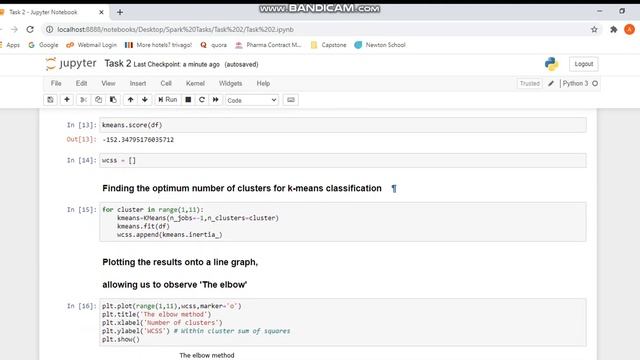Open the Webmail Login bookmark
The image size is (640, 360).
point(91,45)
